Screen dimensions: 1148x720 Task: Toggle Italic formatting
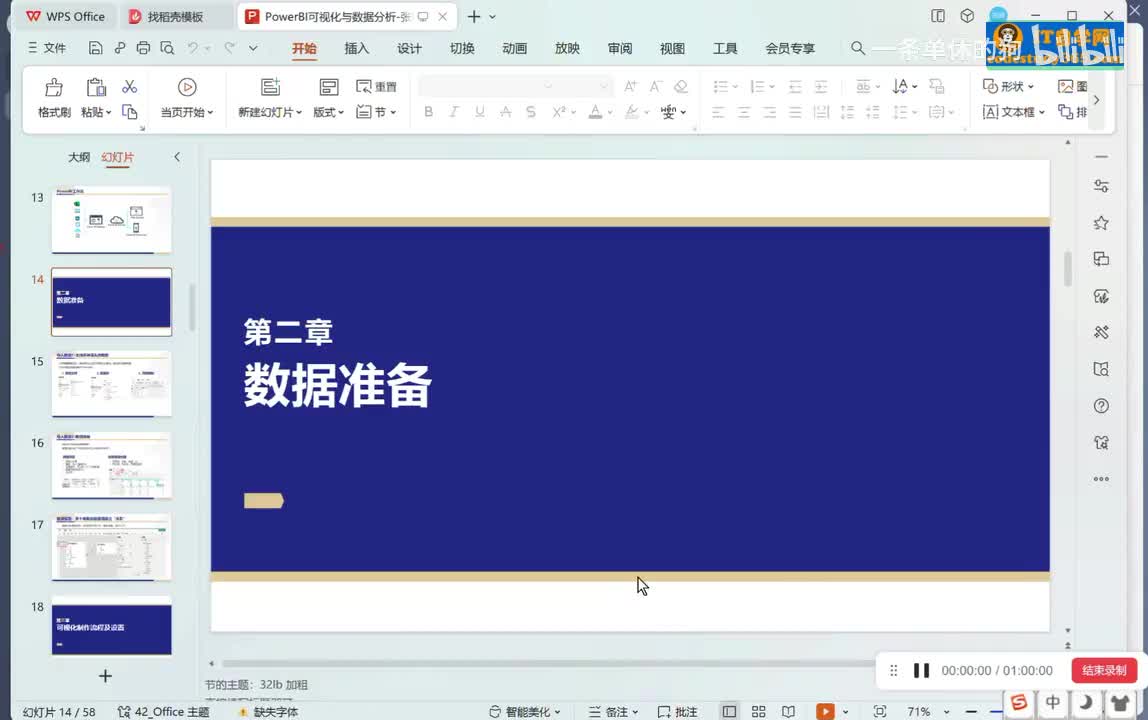coord(454,111)
